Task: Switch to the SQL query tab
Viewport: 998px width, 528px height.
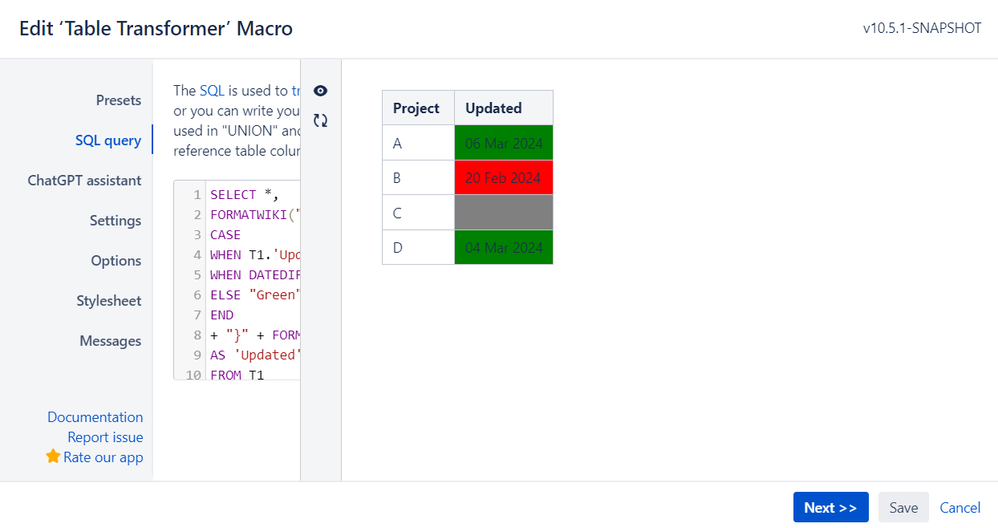Action: point(108,140)
